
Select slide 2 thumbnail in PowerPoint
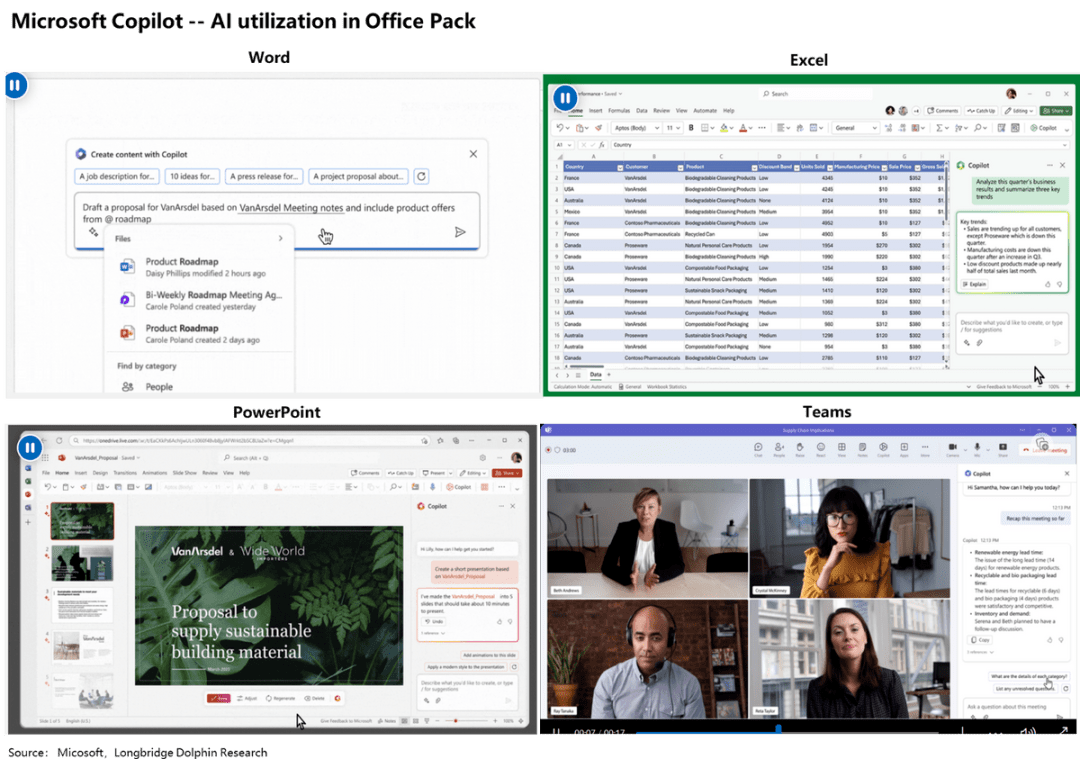tap(82, 563)
